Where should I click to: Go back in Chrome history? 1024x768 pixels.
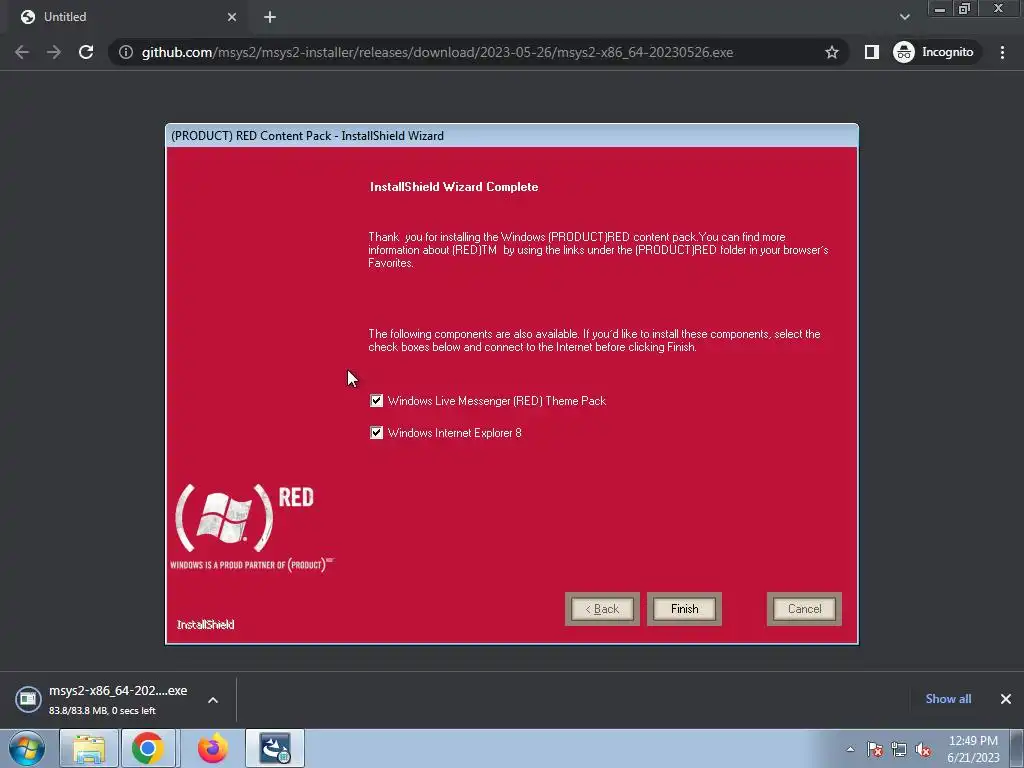22,52
